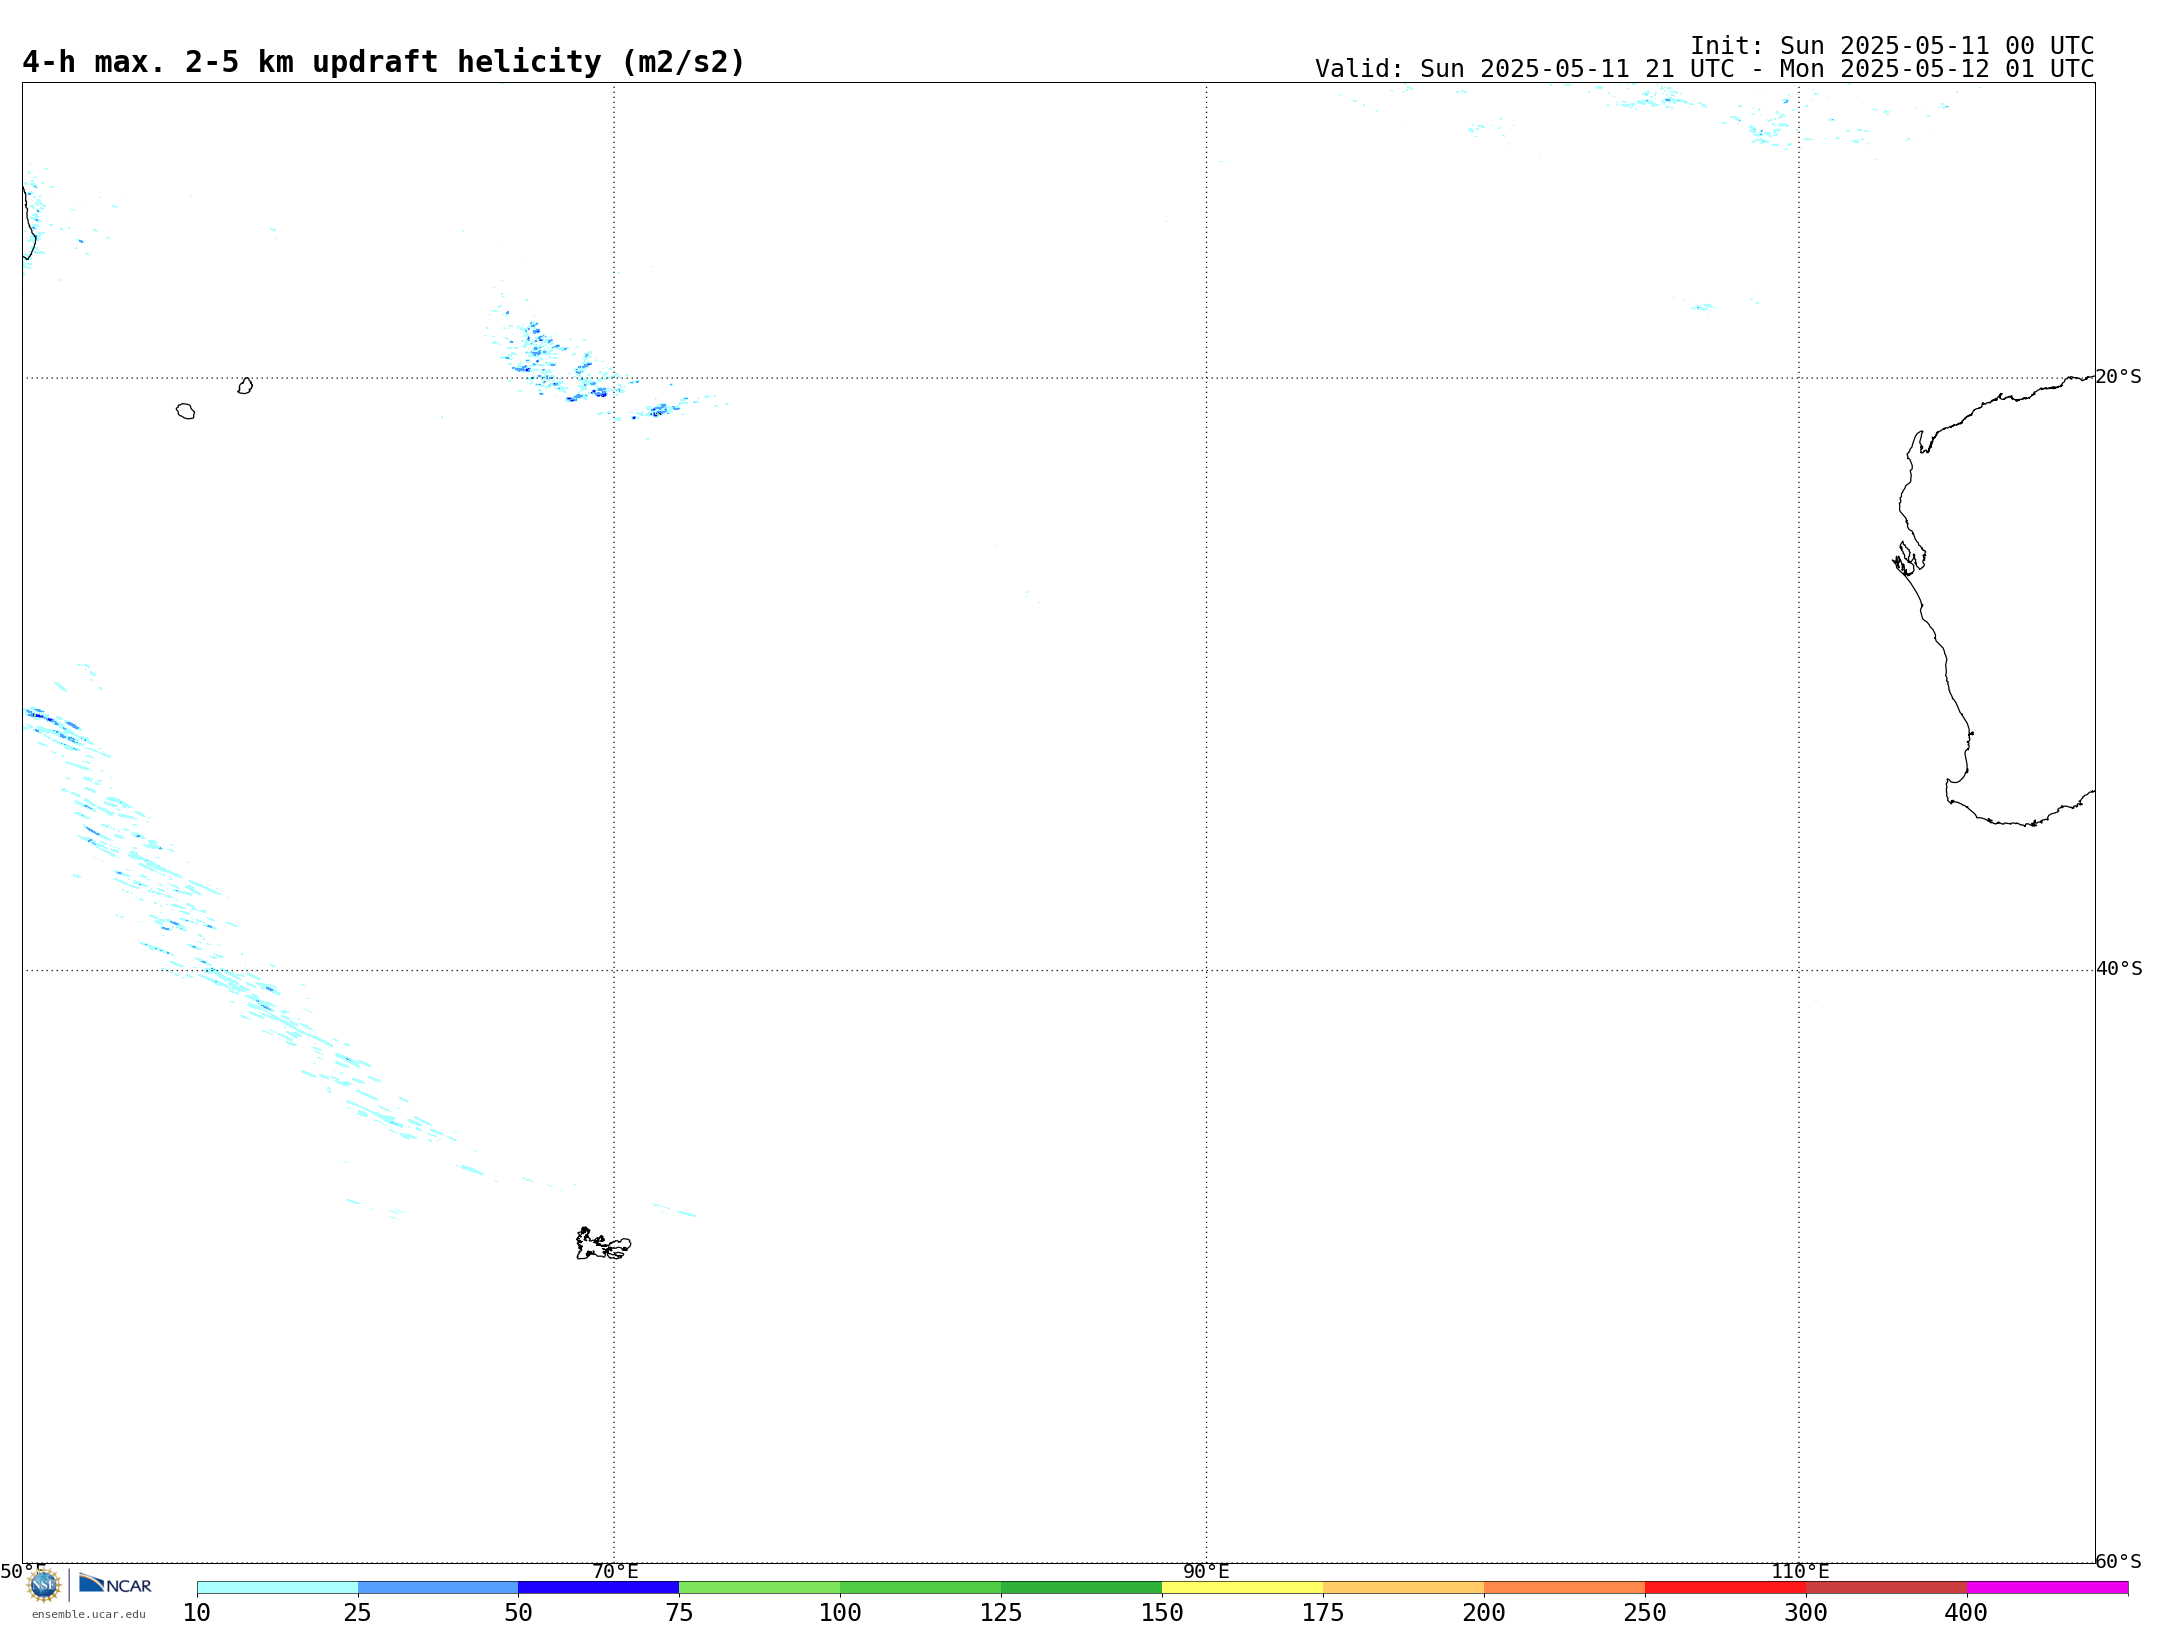
Task: Click the 20°S latitude label
Action: click(x=2118, y=377)
